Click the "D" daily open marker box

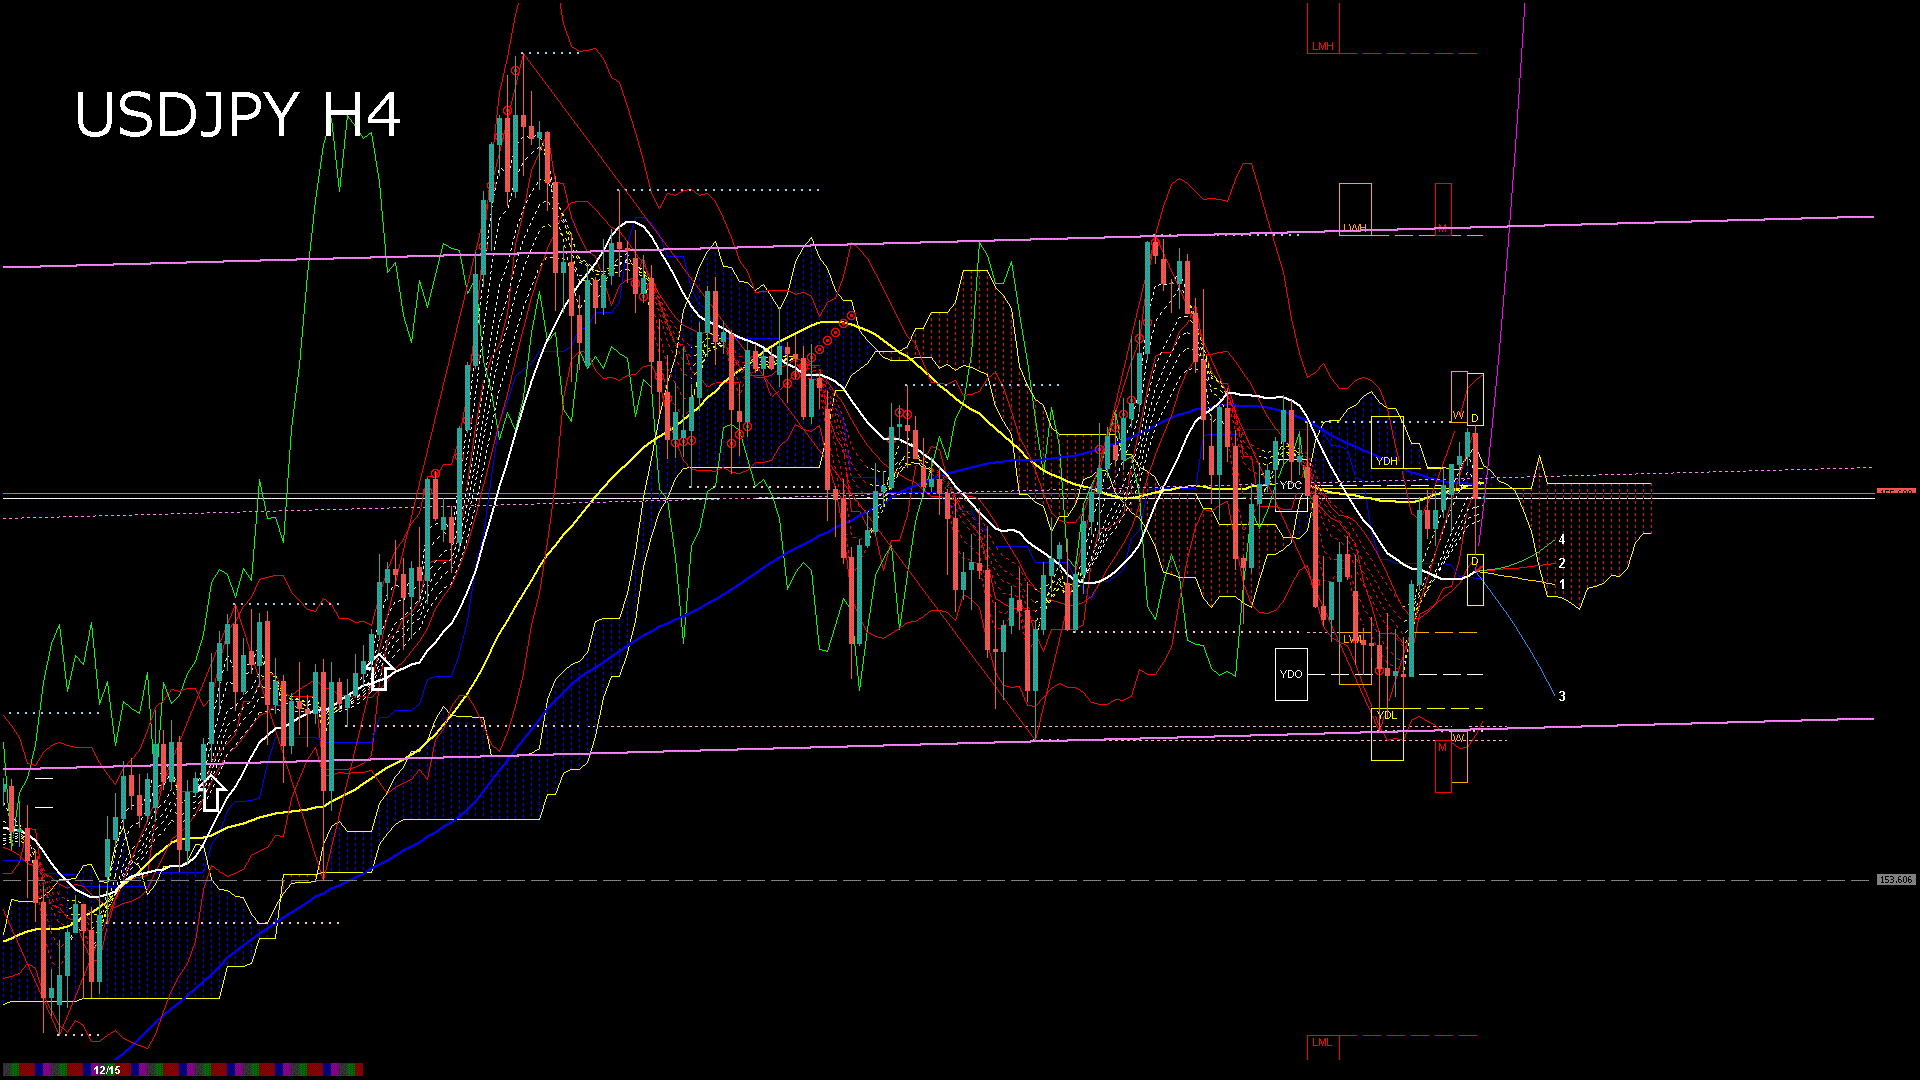tap(1476, 416)
